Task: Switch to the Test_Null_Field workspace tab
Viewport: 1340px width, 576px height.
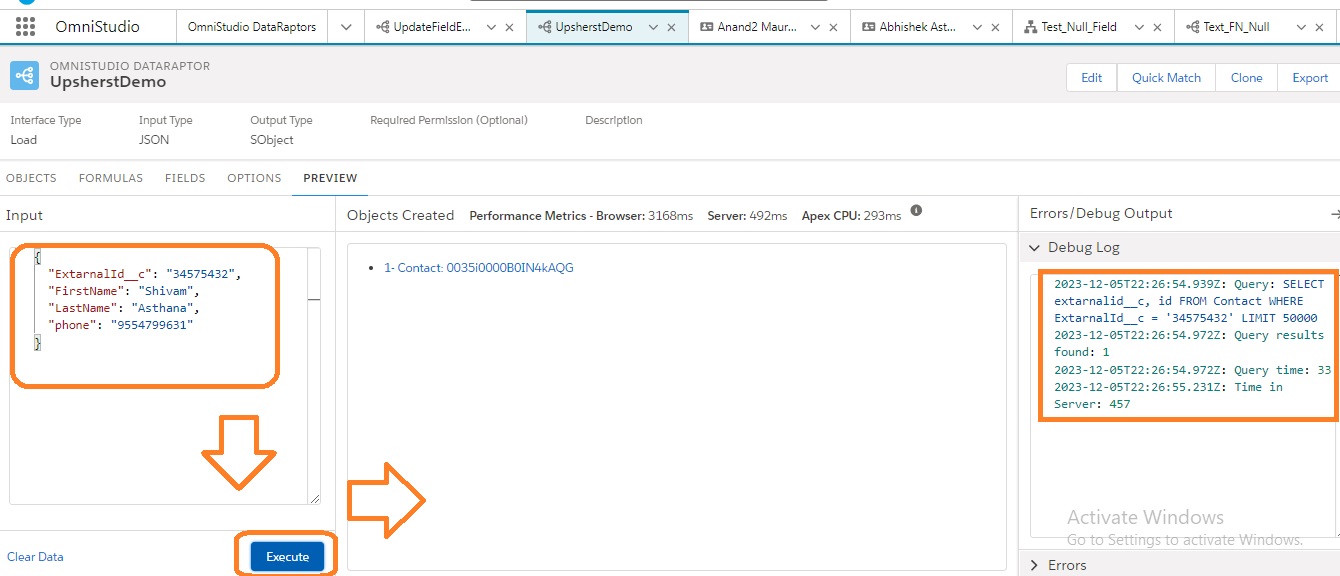Action: (x=1079, y=27)
